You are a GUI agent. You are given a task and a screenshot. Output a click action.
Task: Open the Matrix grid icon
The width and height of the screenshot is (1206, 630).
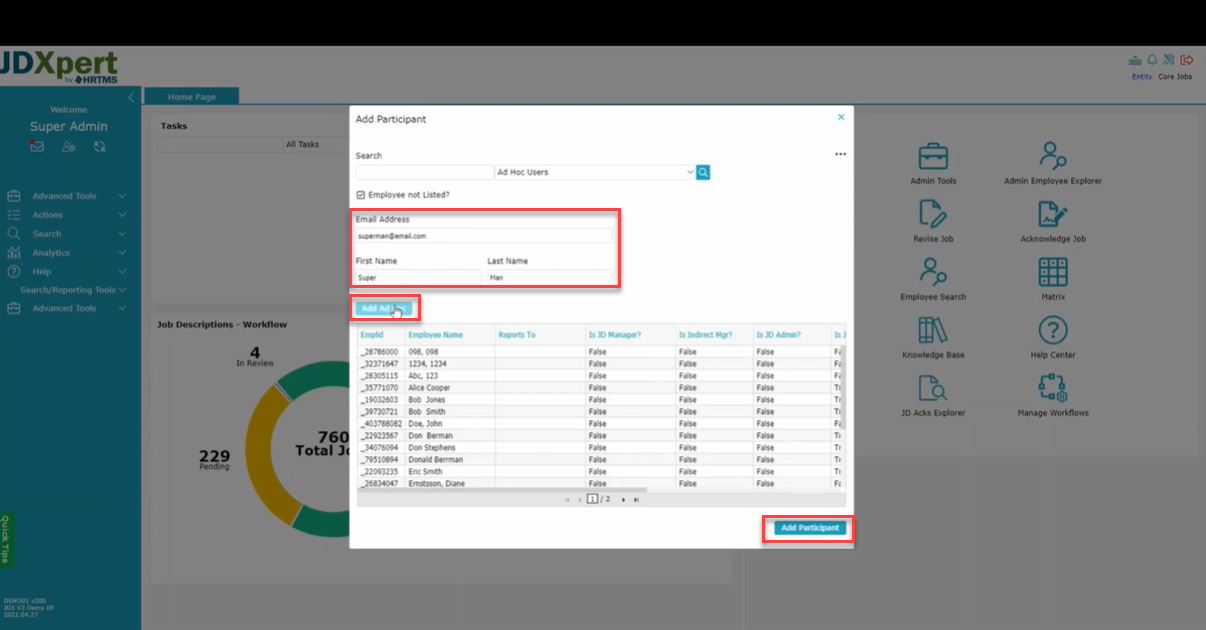click(1052, 272)
